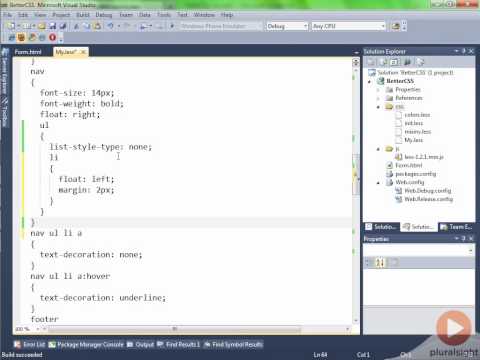Open the Build menu

coord(83,15)
